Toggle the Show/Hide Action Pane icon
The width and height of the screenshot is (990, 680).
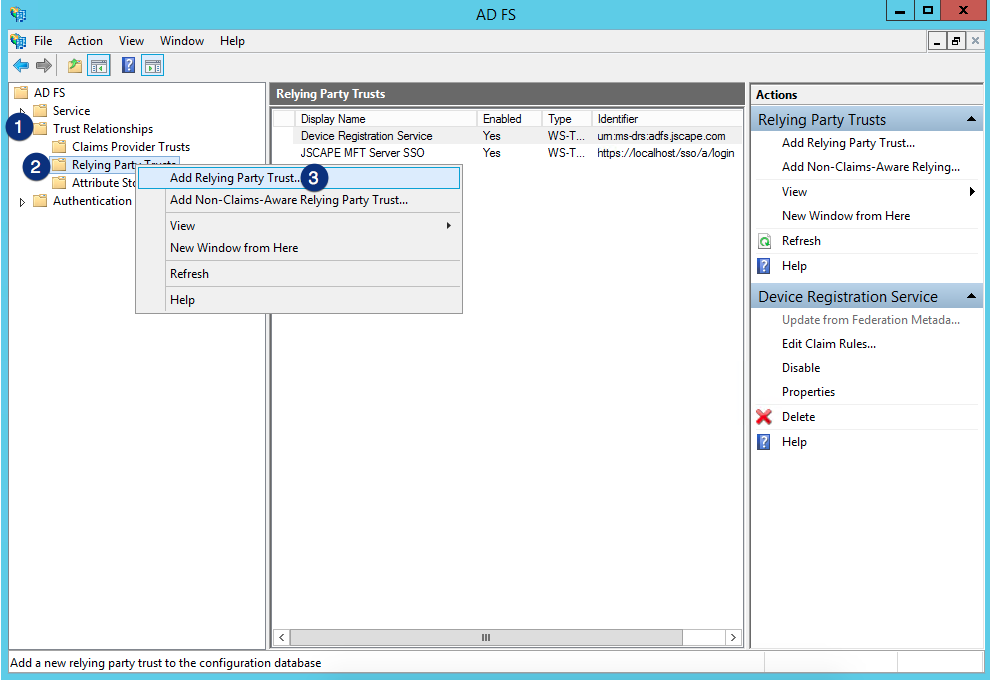tap(152, 66)
